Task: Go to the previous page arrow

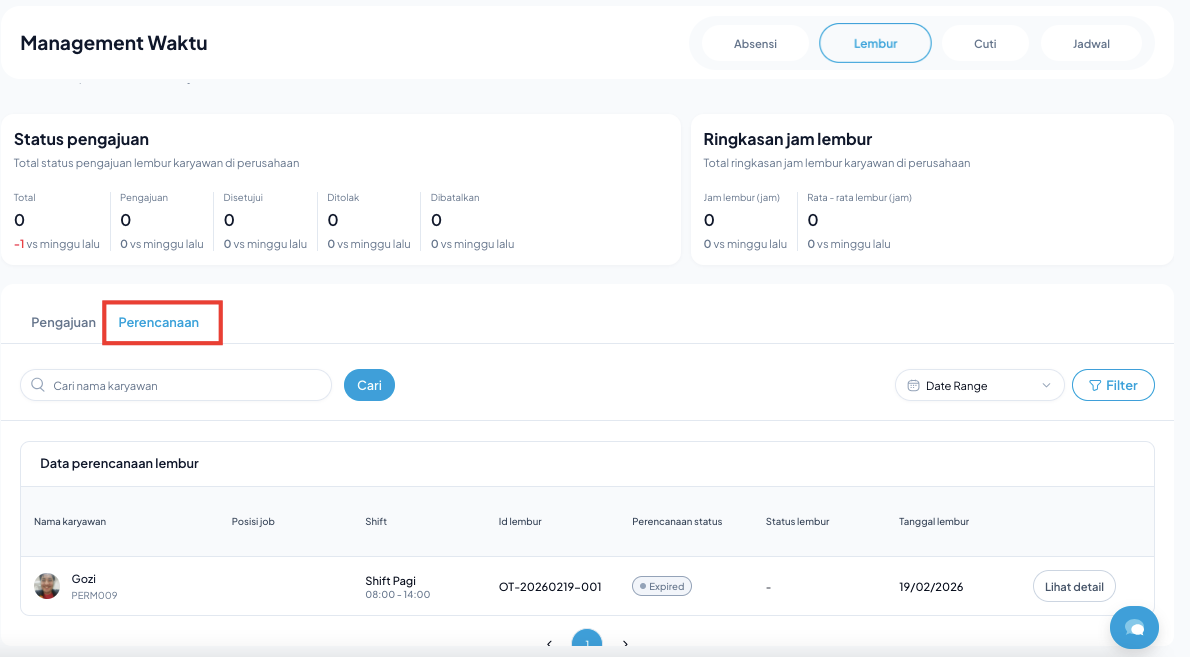Action: 549,644
